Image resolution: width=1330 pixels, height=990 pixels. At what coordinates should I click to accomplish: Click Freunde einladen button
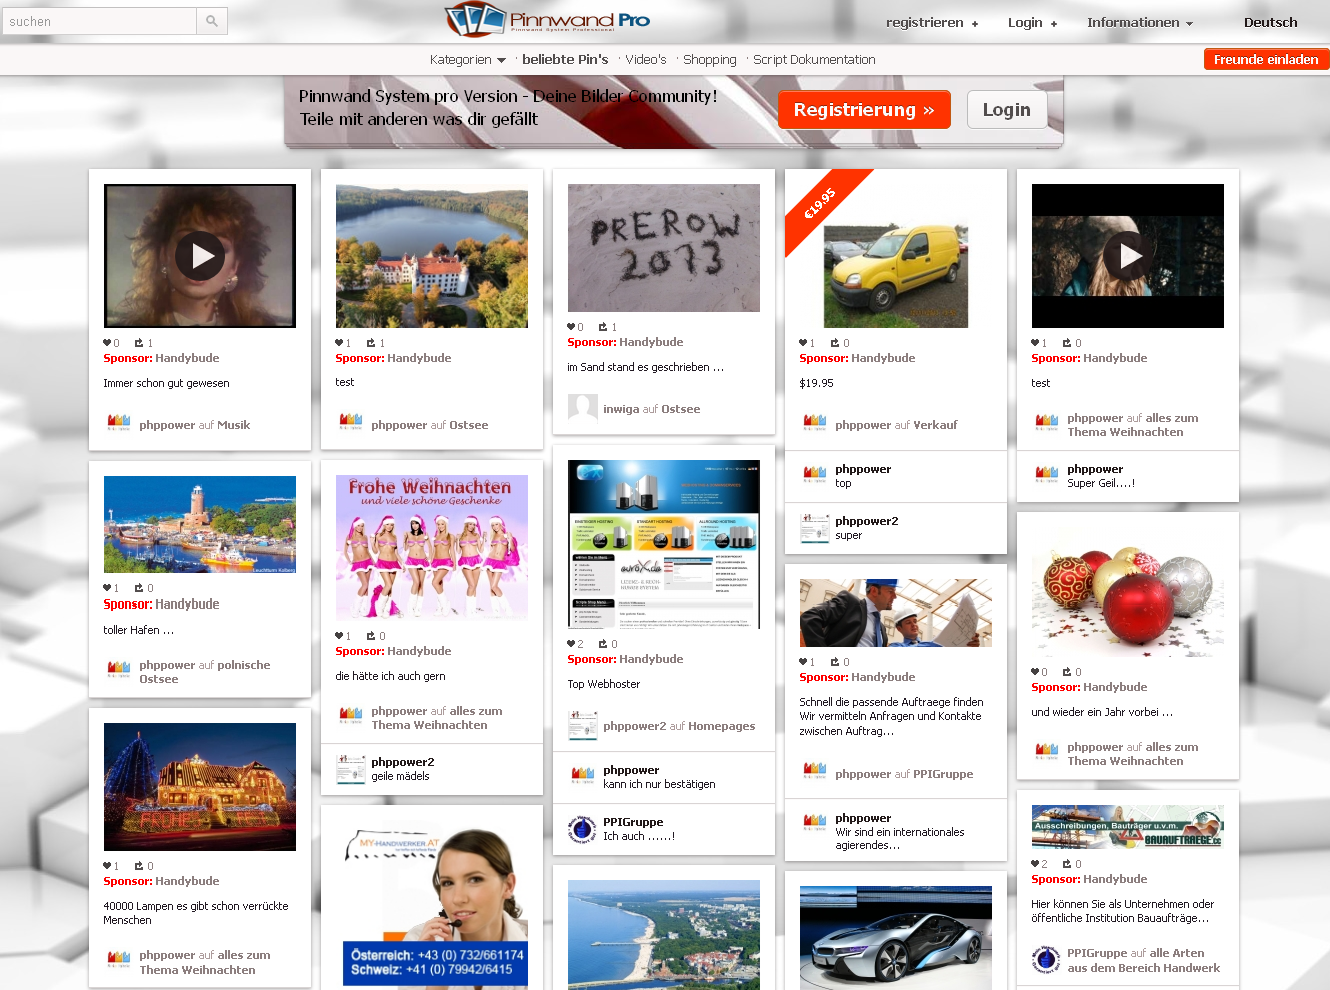click(1265, 60)
